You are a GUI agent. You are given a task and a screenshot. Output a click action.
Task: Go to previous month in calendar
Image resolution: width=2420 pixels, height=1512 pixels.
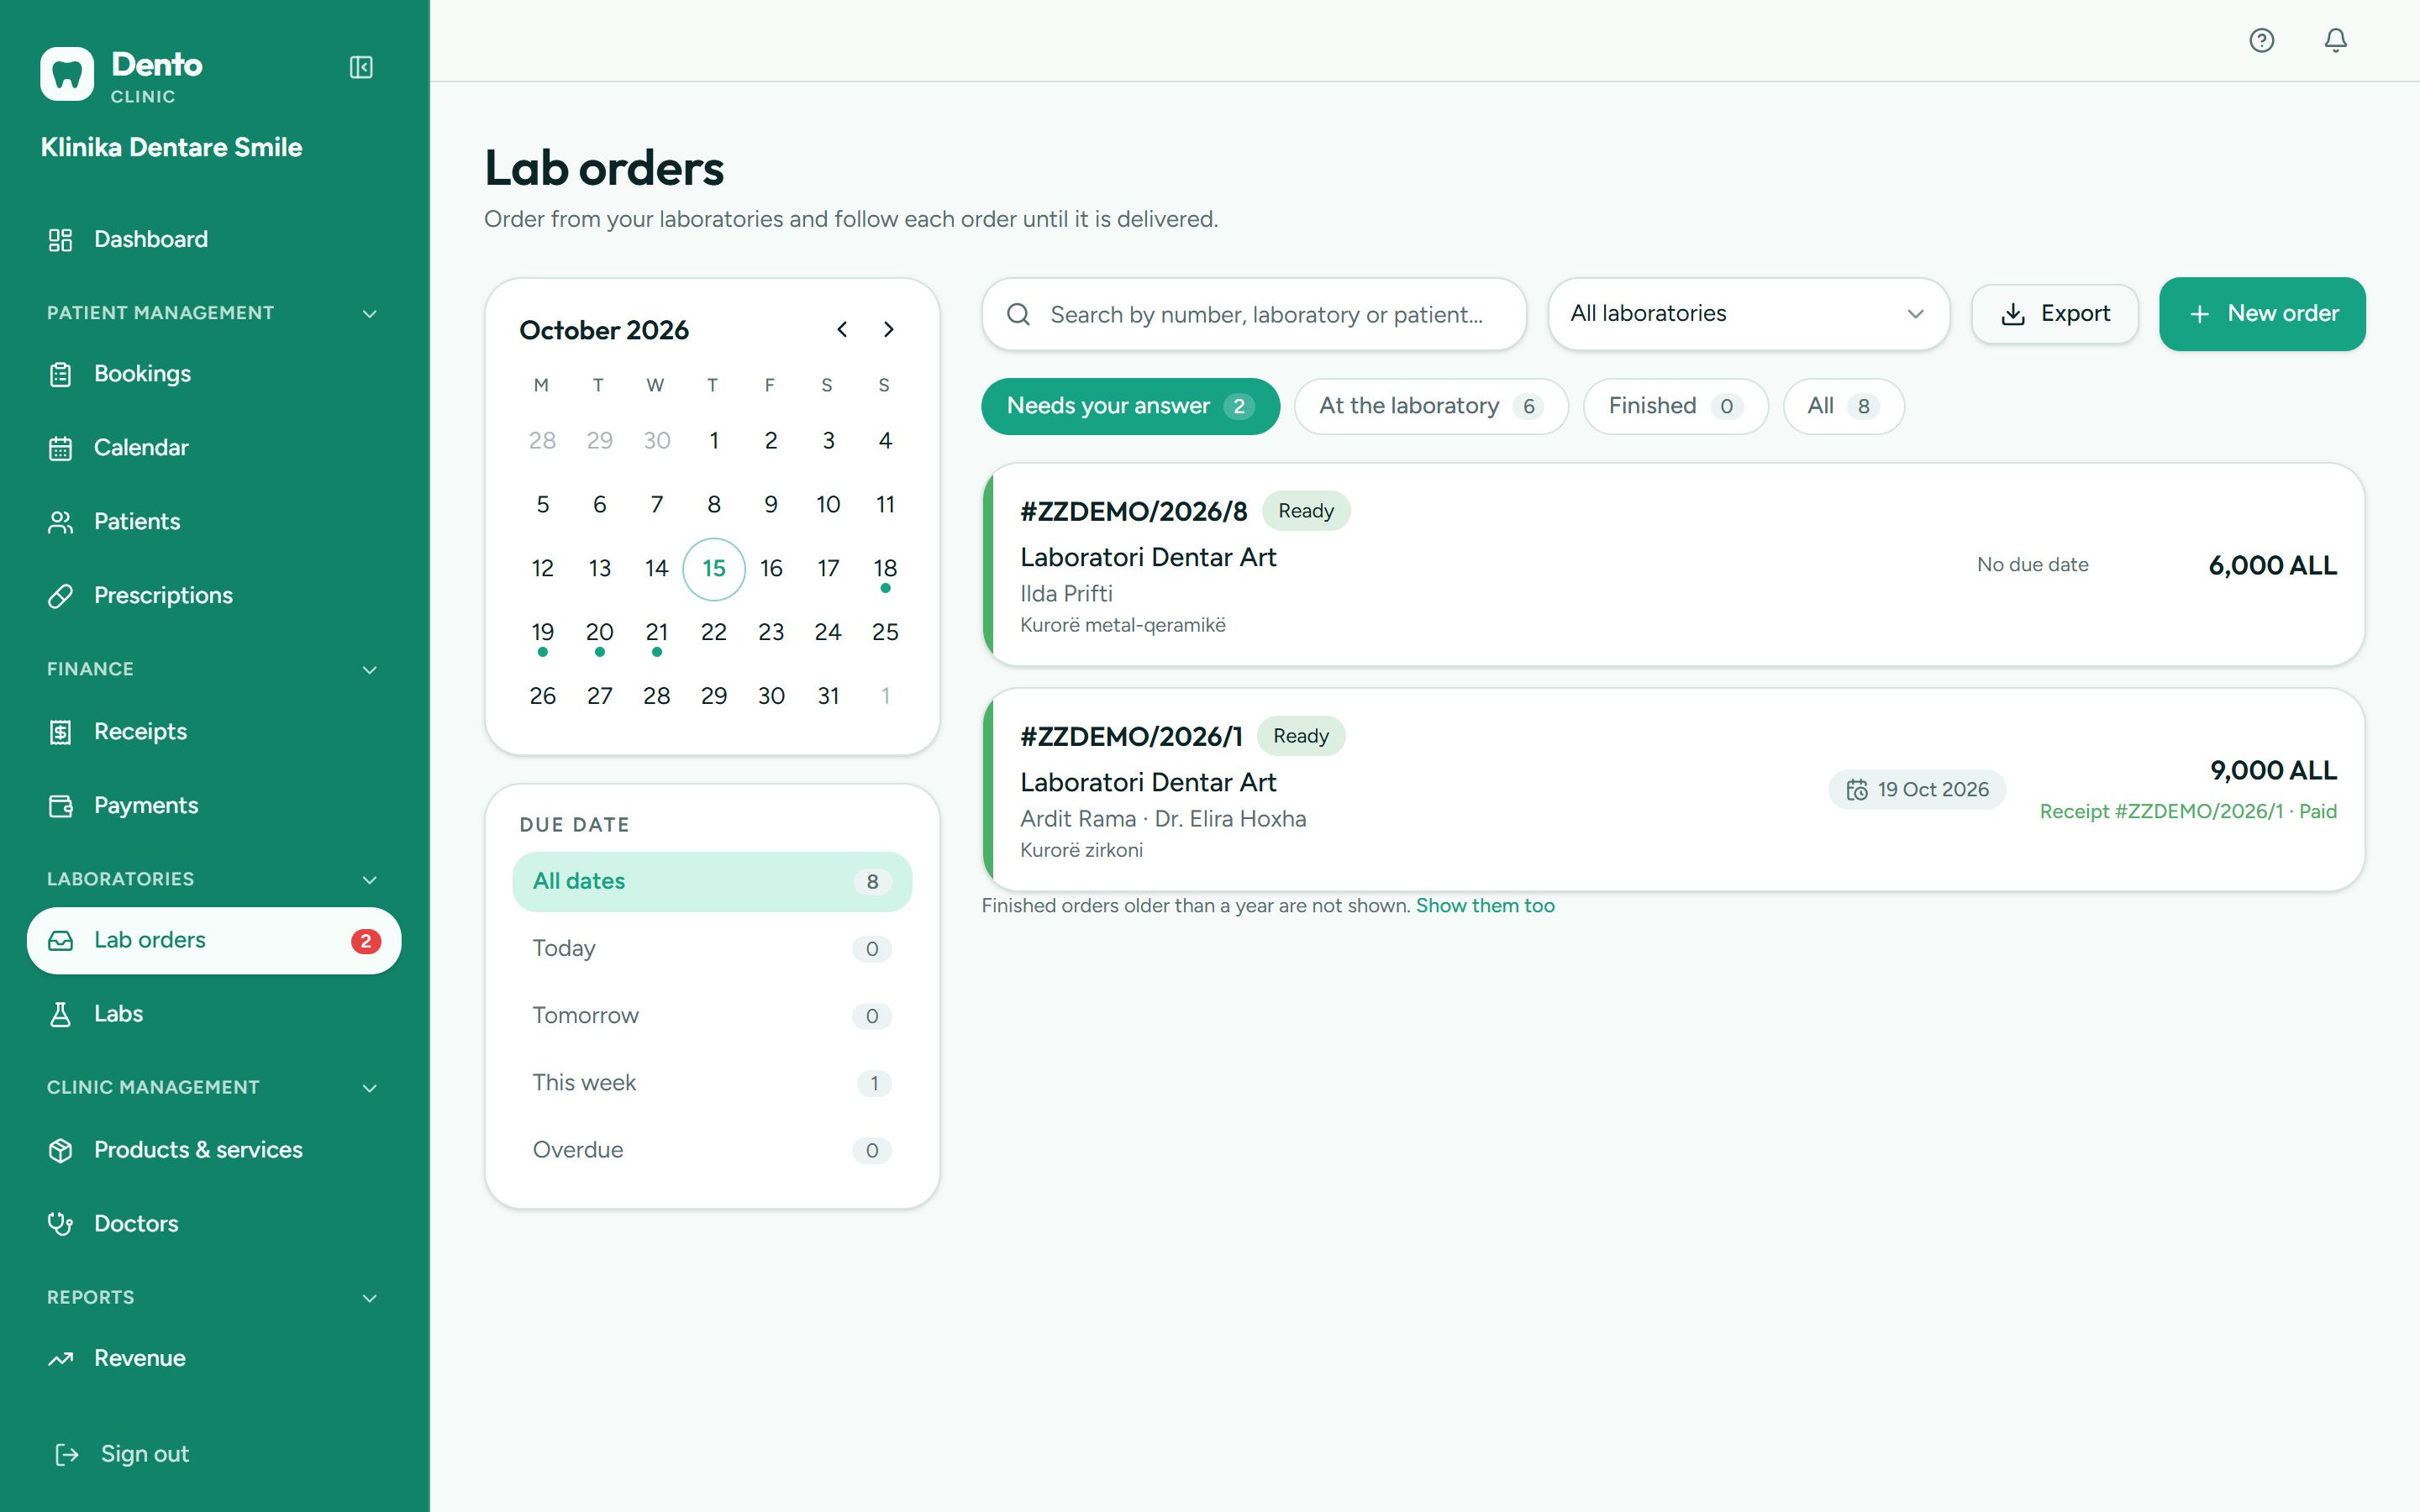pyautogui.click(x=842, y=329)
